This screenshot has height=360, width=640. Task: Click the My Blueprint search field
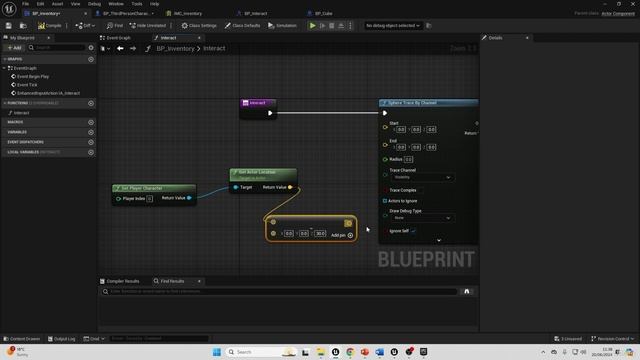coord(57,48)
